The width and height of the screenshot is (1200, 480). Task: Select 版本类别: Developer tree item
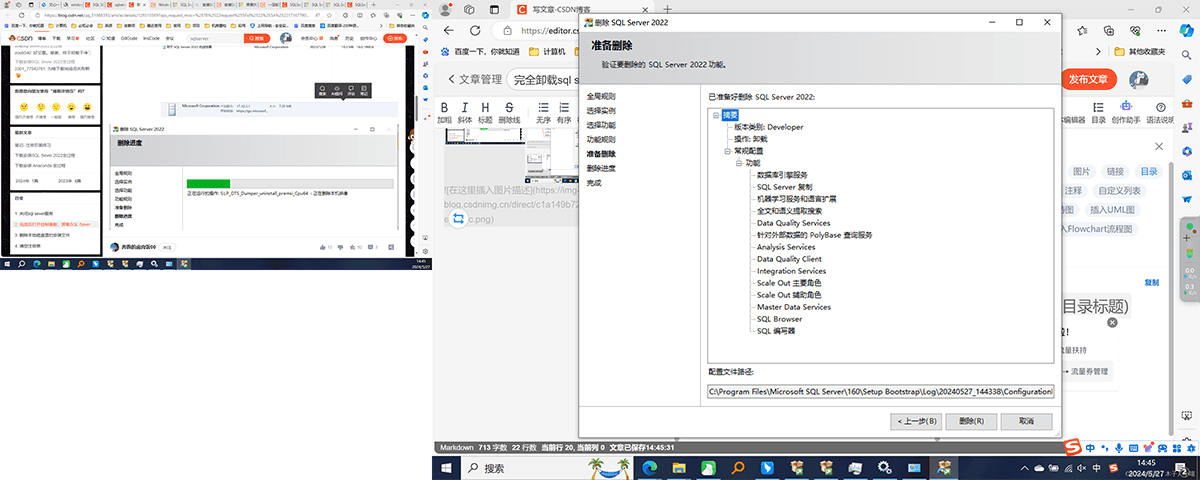click(x=768, y=127)
